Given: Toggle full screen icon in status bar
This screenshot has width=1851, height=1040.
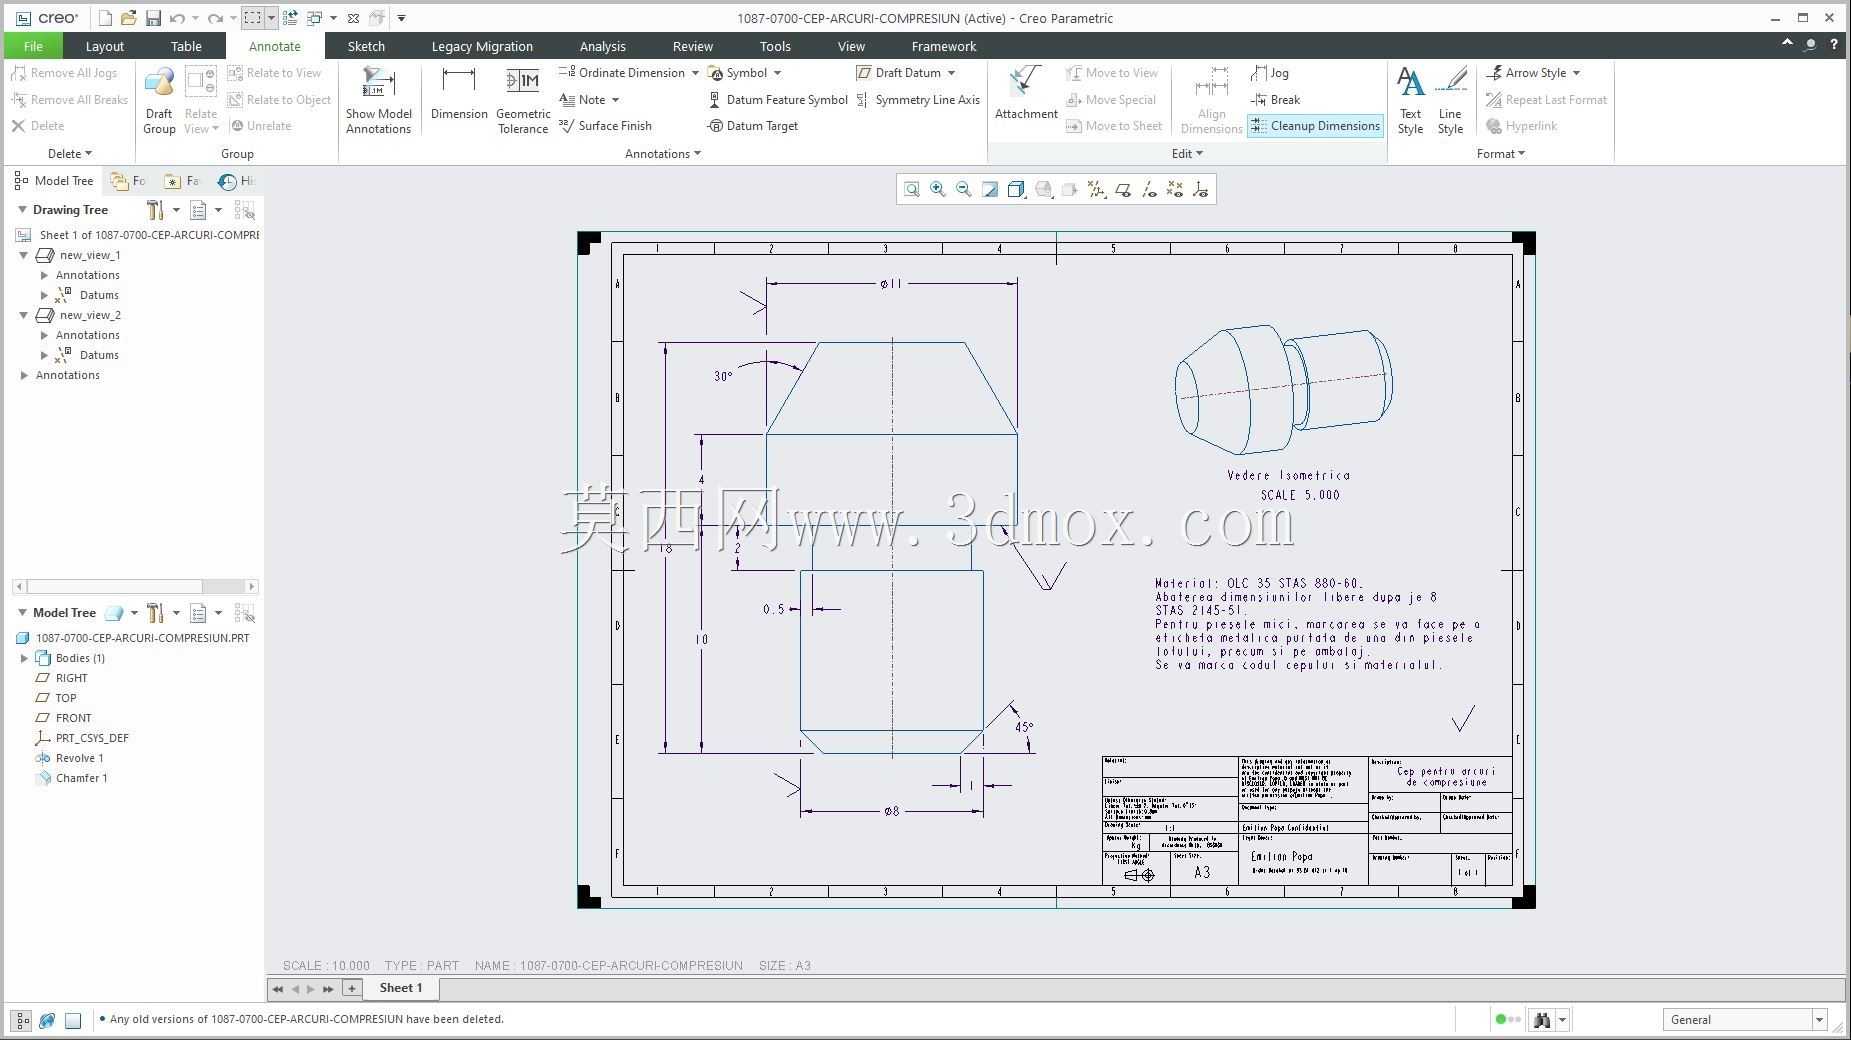Looking at the screenshot, I should click(73, 1020).
